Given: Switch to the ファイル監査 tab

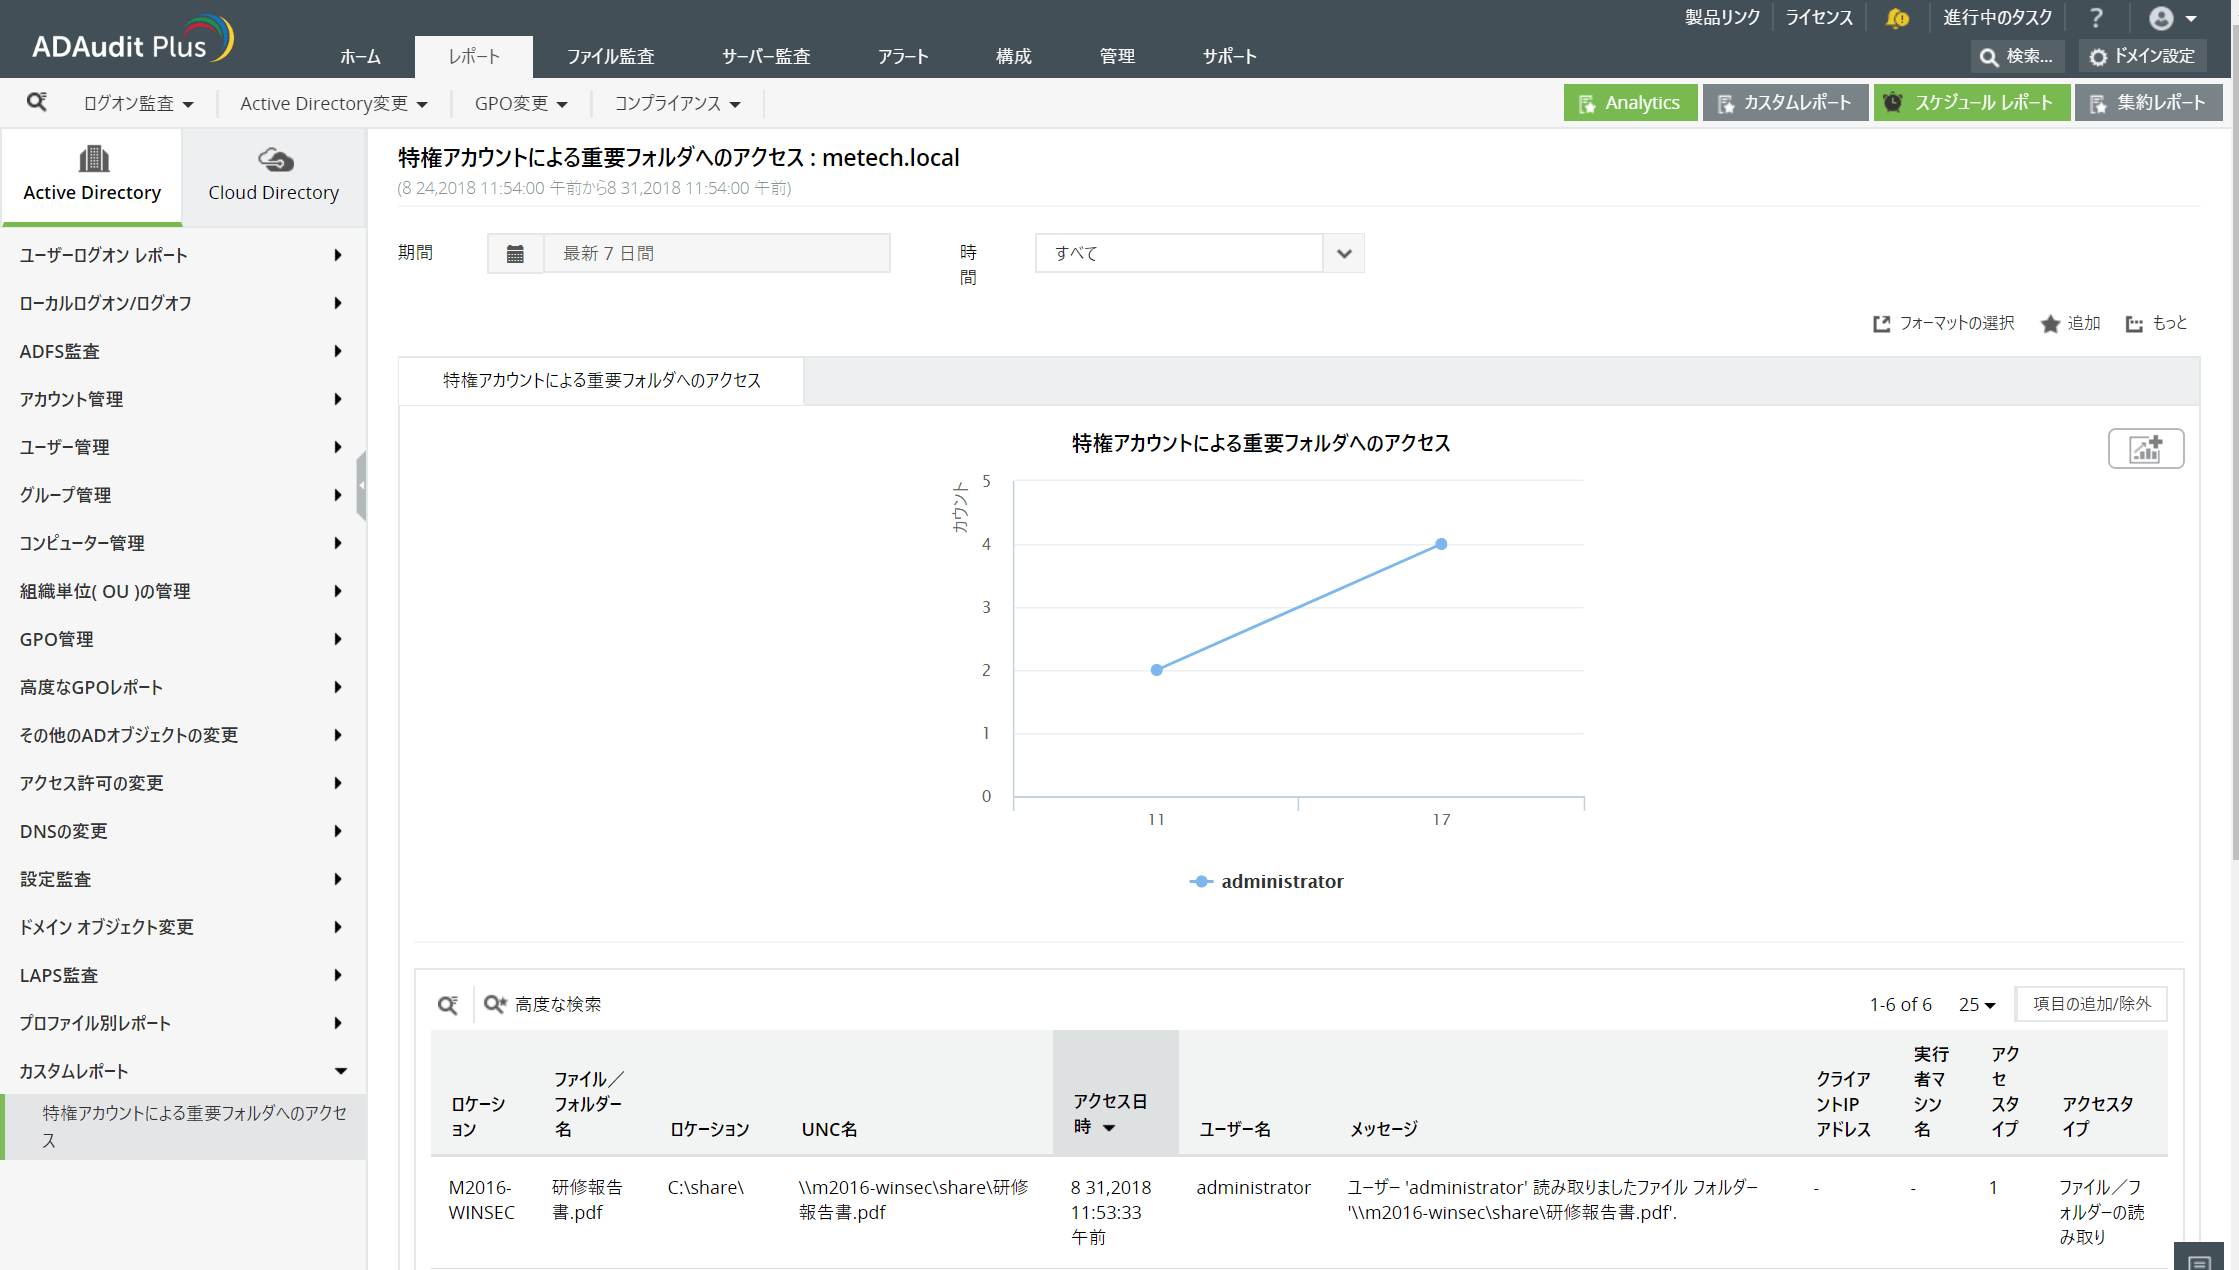Looking at the screenshot, I should 610,57.
